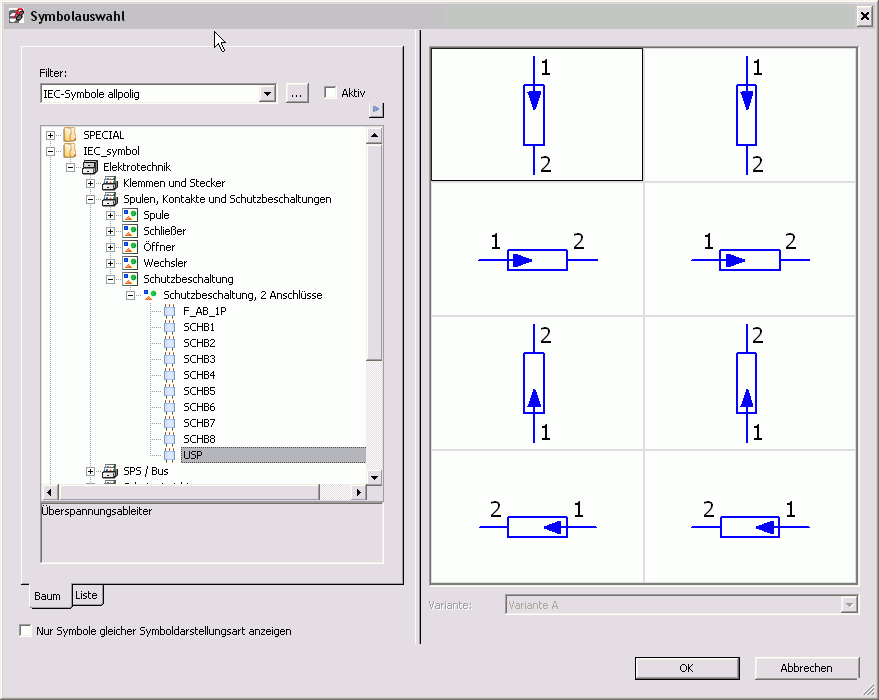The height and width of the screenshot is (700, 879).
Task: Select the F_AB_1P tree entry
Action: click(205, 311)
